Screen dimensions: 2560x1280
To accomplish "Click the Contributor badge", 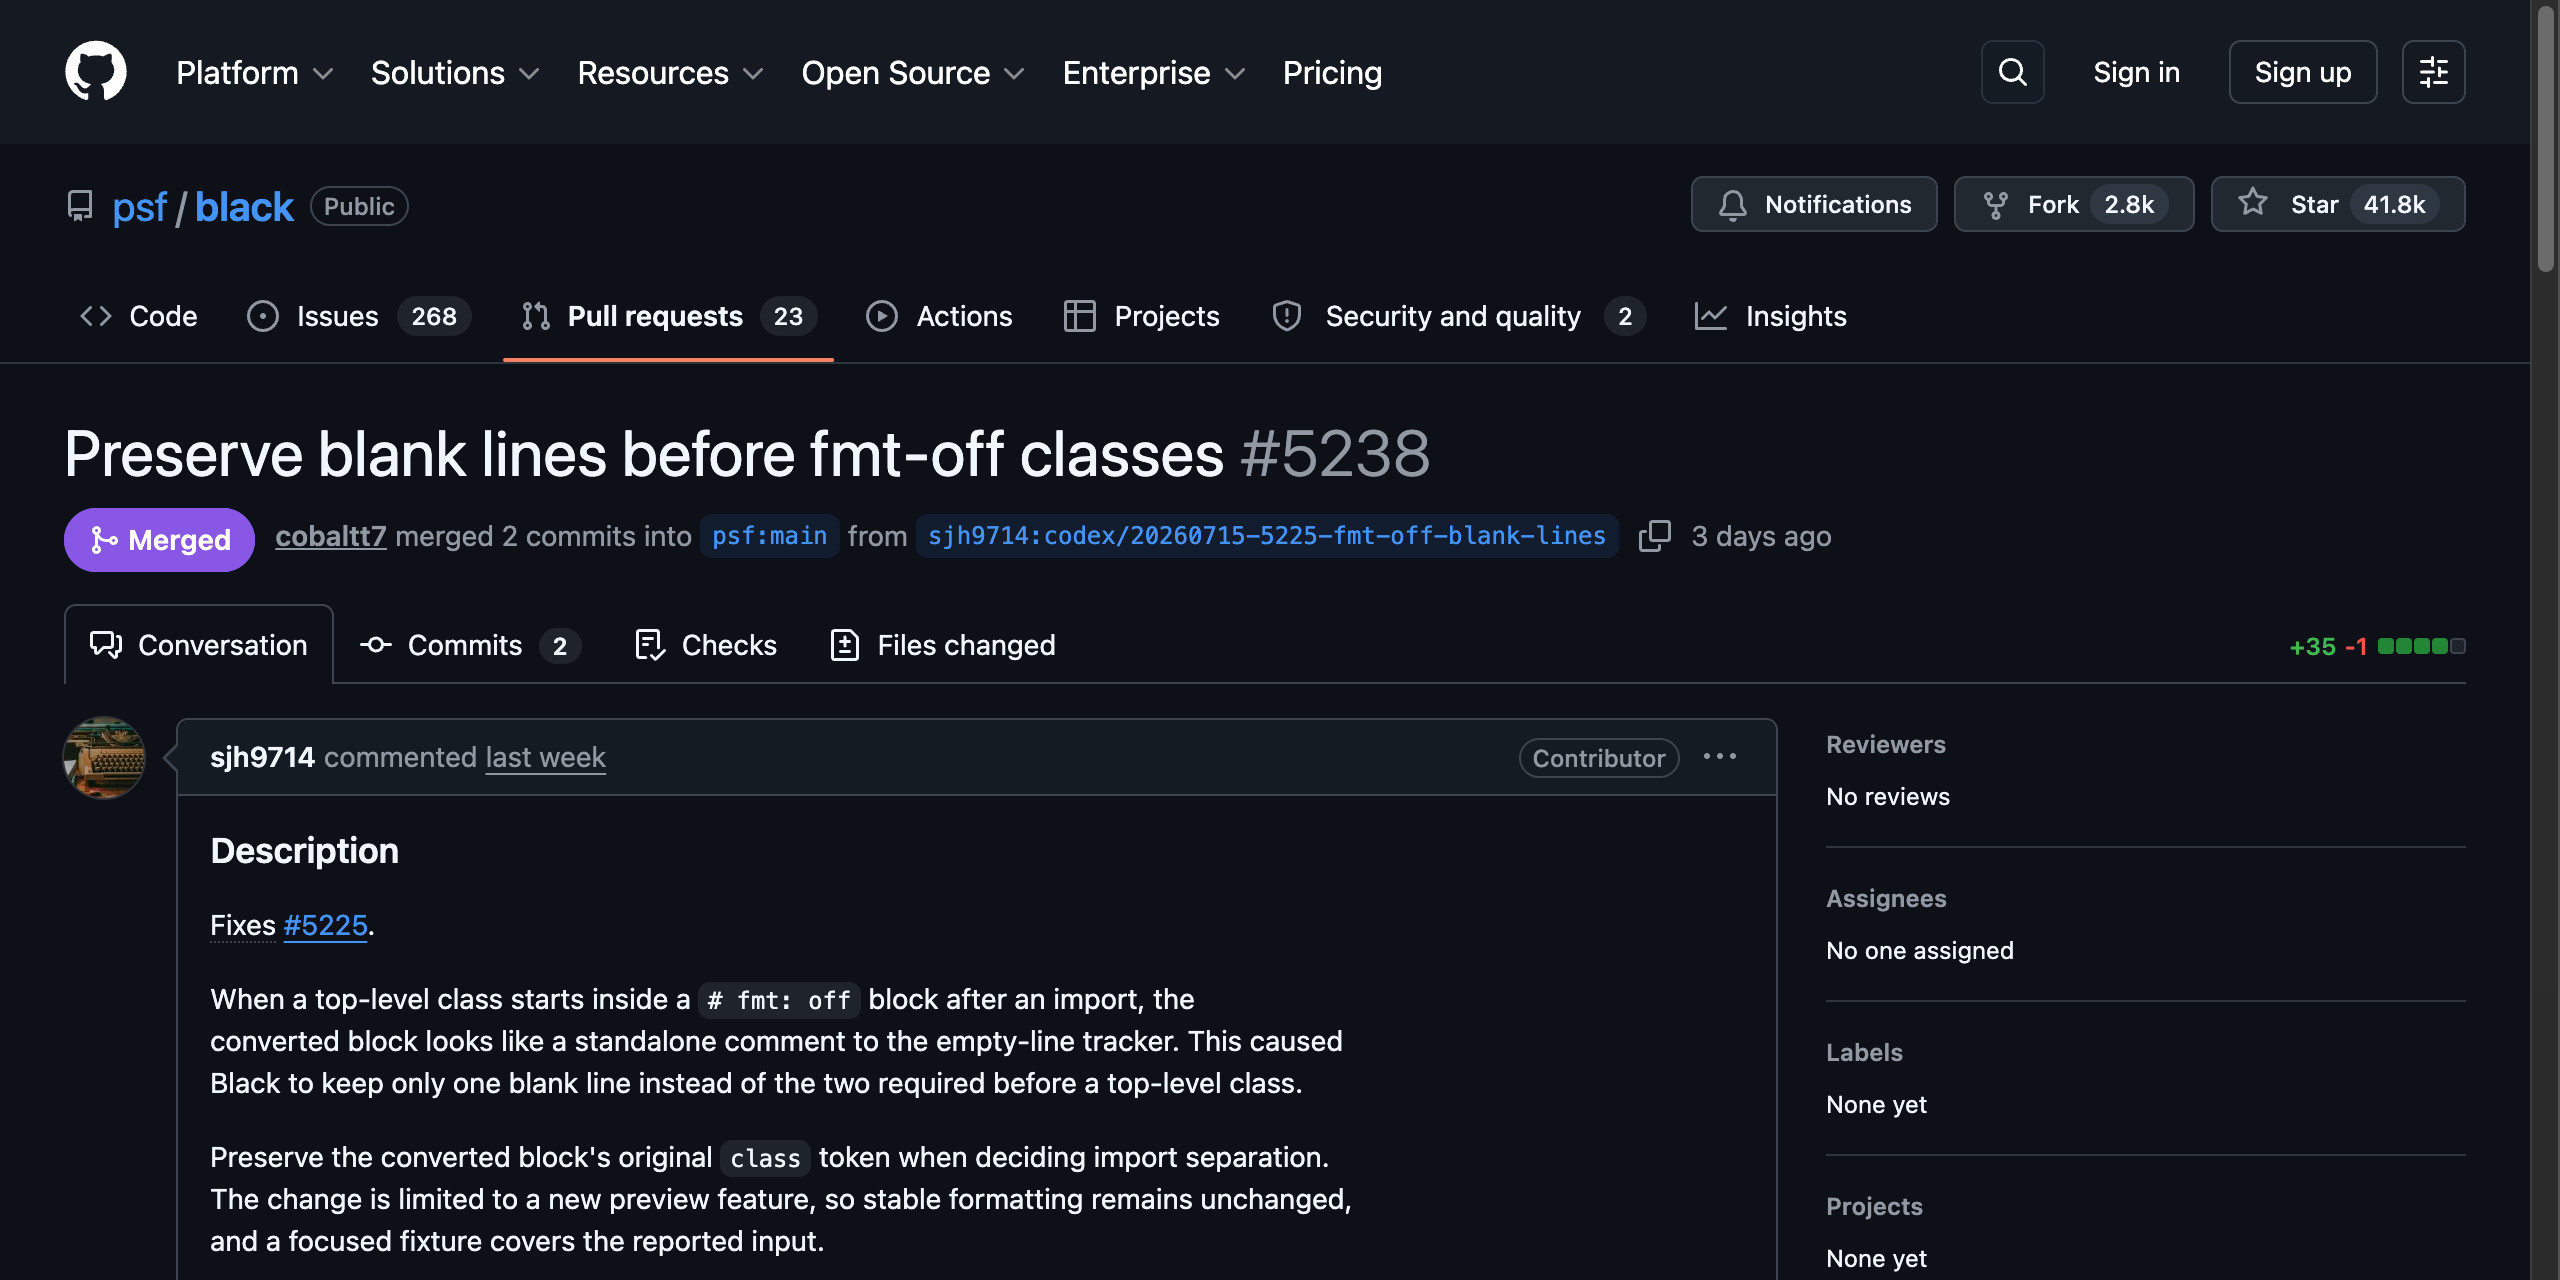I will (1599, 758).
